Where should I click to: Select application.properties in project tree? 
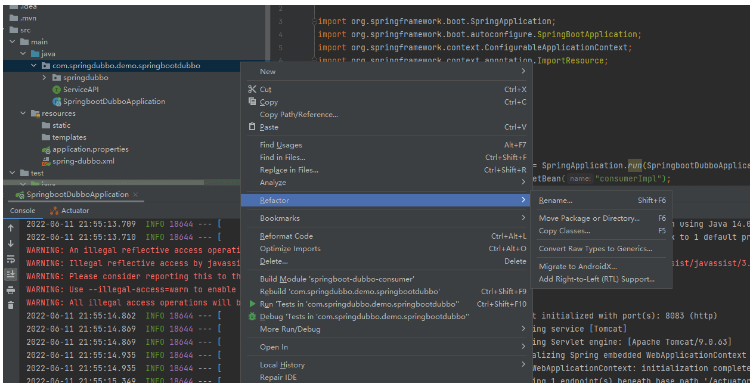pyautogui.click(x=90, y=150)
